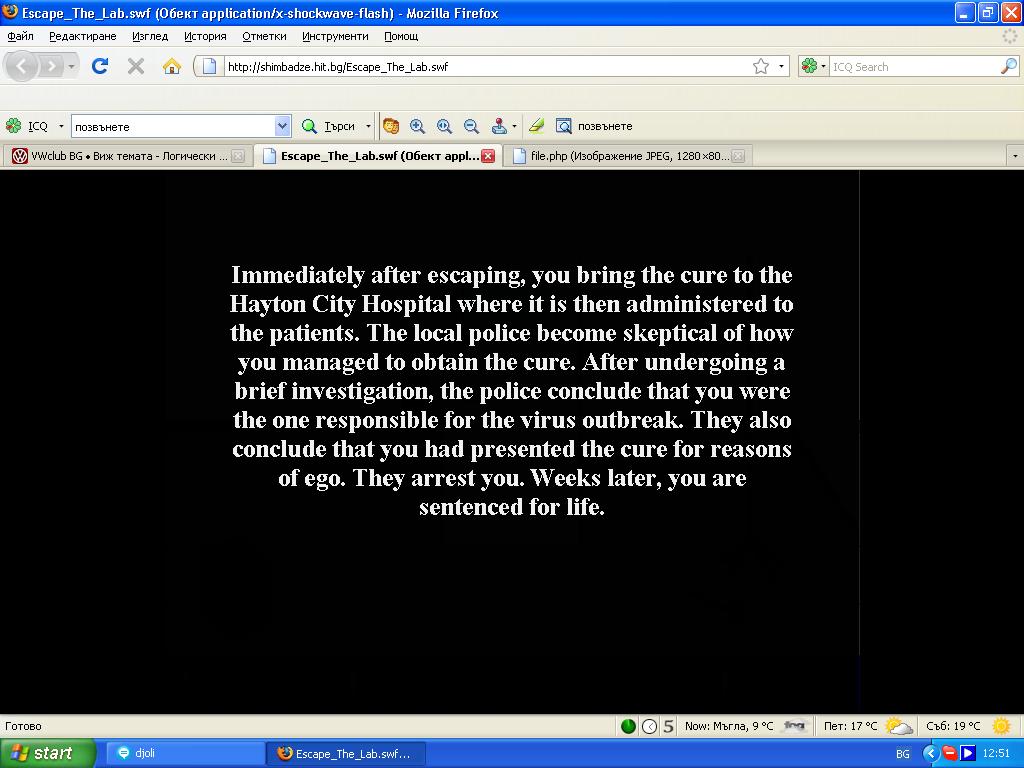Click the stop loading X icon
This screenshot has height=768, width=1024.
(x=136, y=66)
